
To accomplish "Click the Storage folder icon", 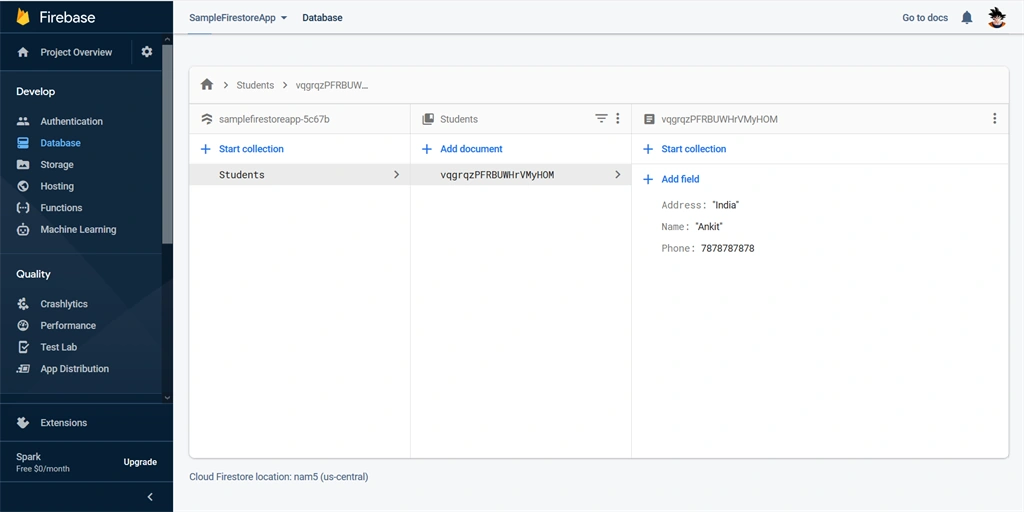I will click(23, 165).
